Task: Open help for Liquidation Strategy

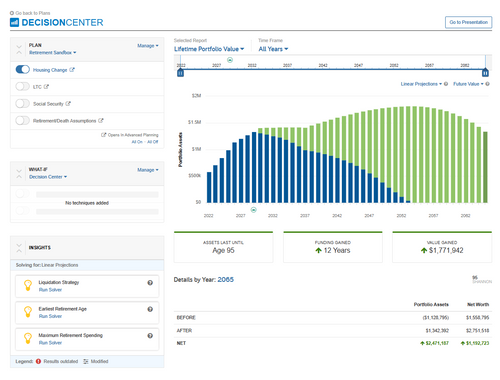Action: (x=150, y=283)
